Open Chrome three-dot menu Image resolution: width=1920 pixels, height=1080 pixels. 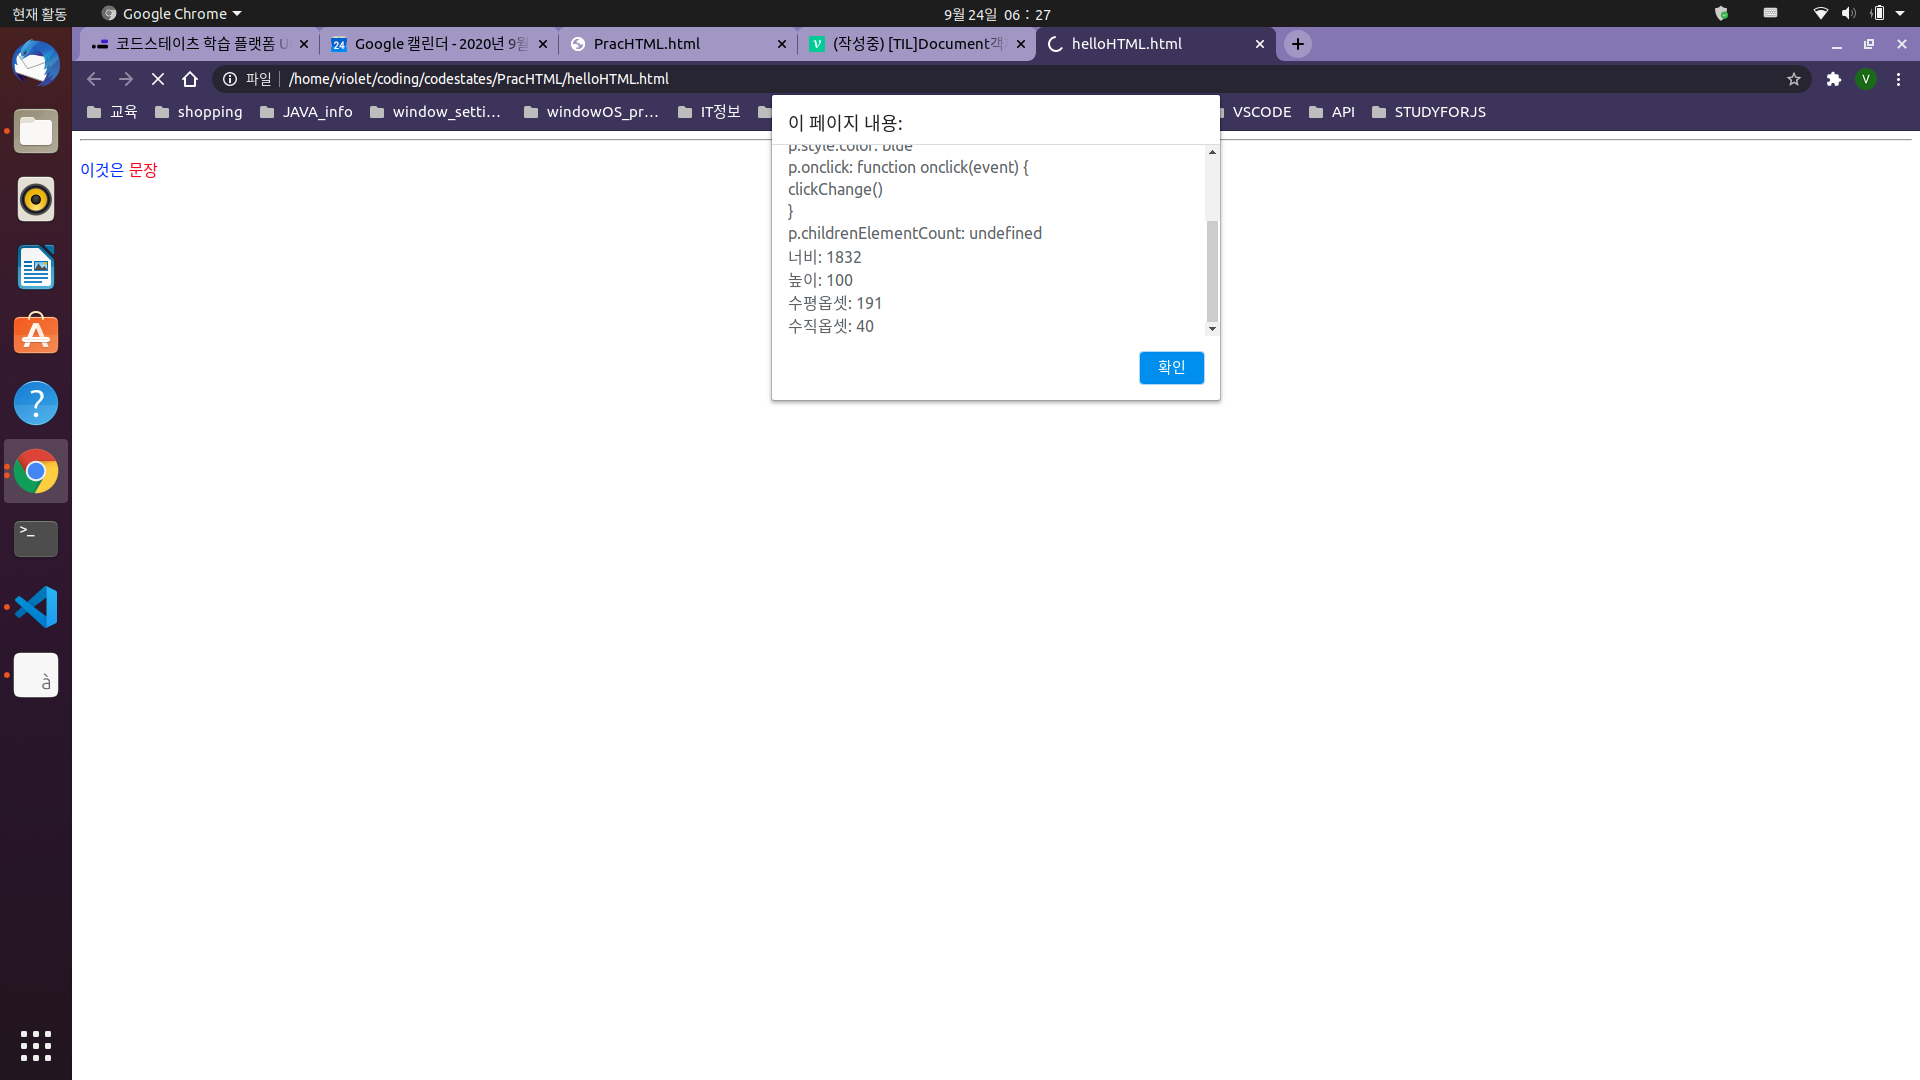pos(1898,79)
